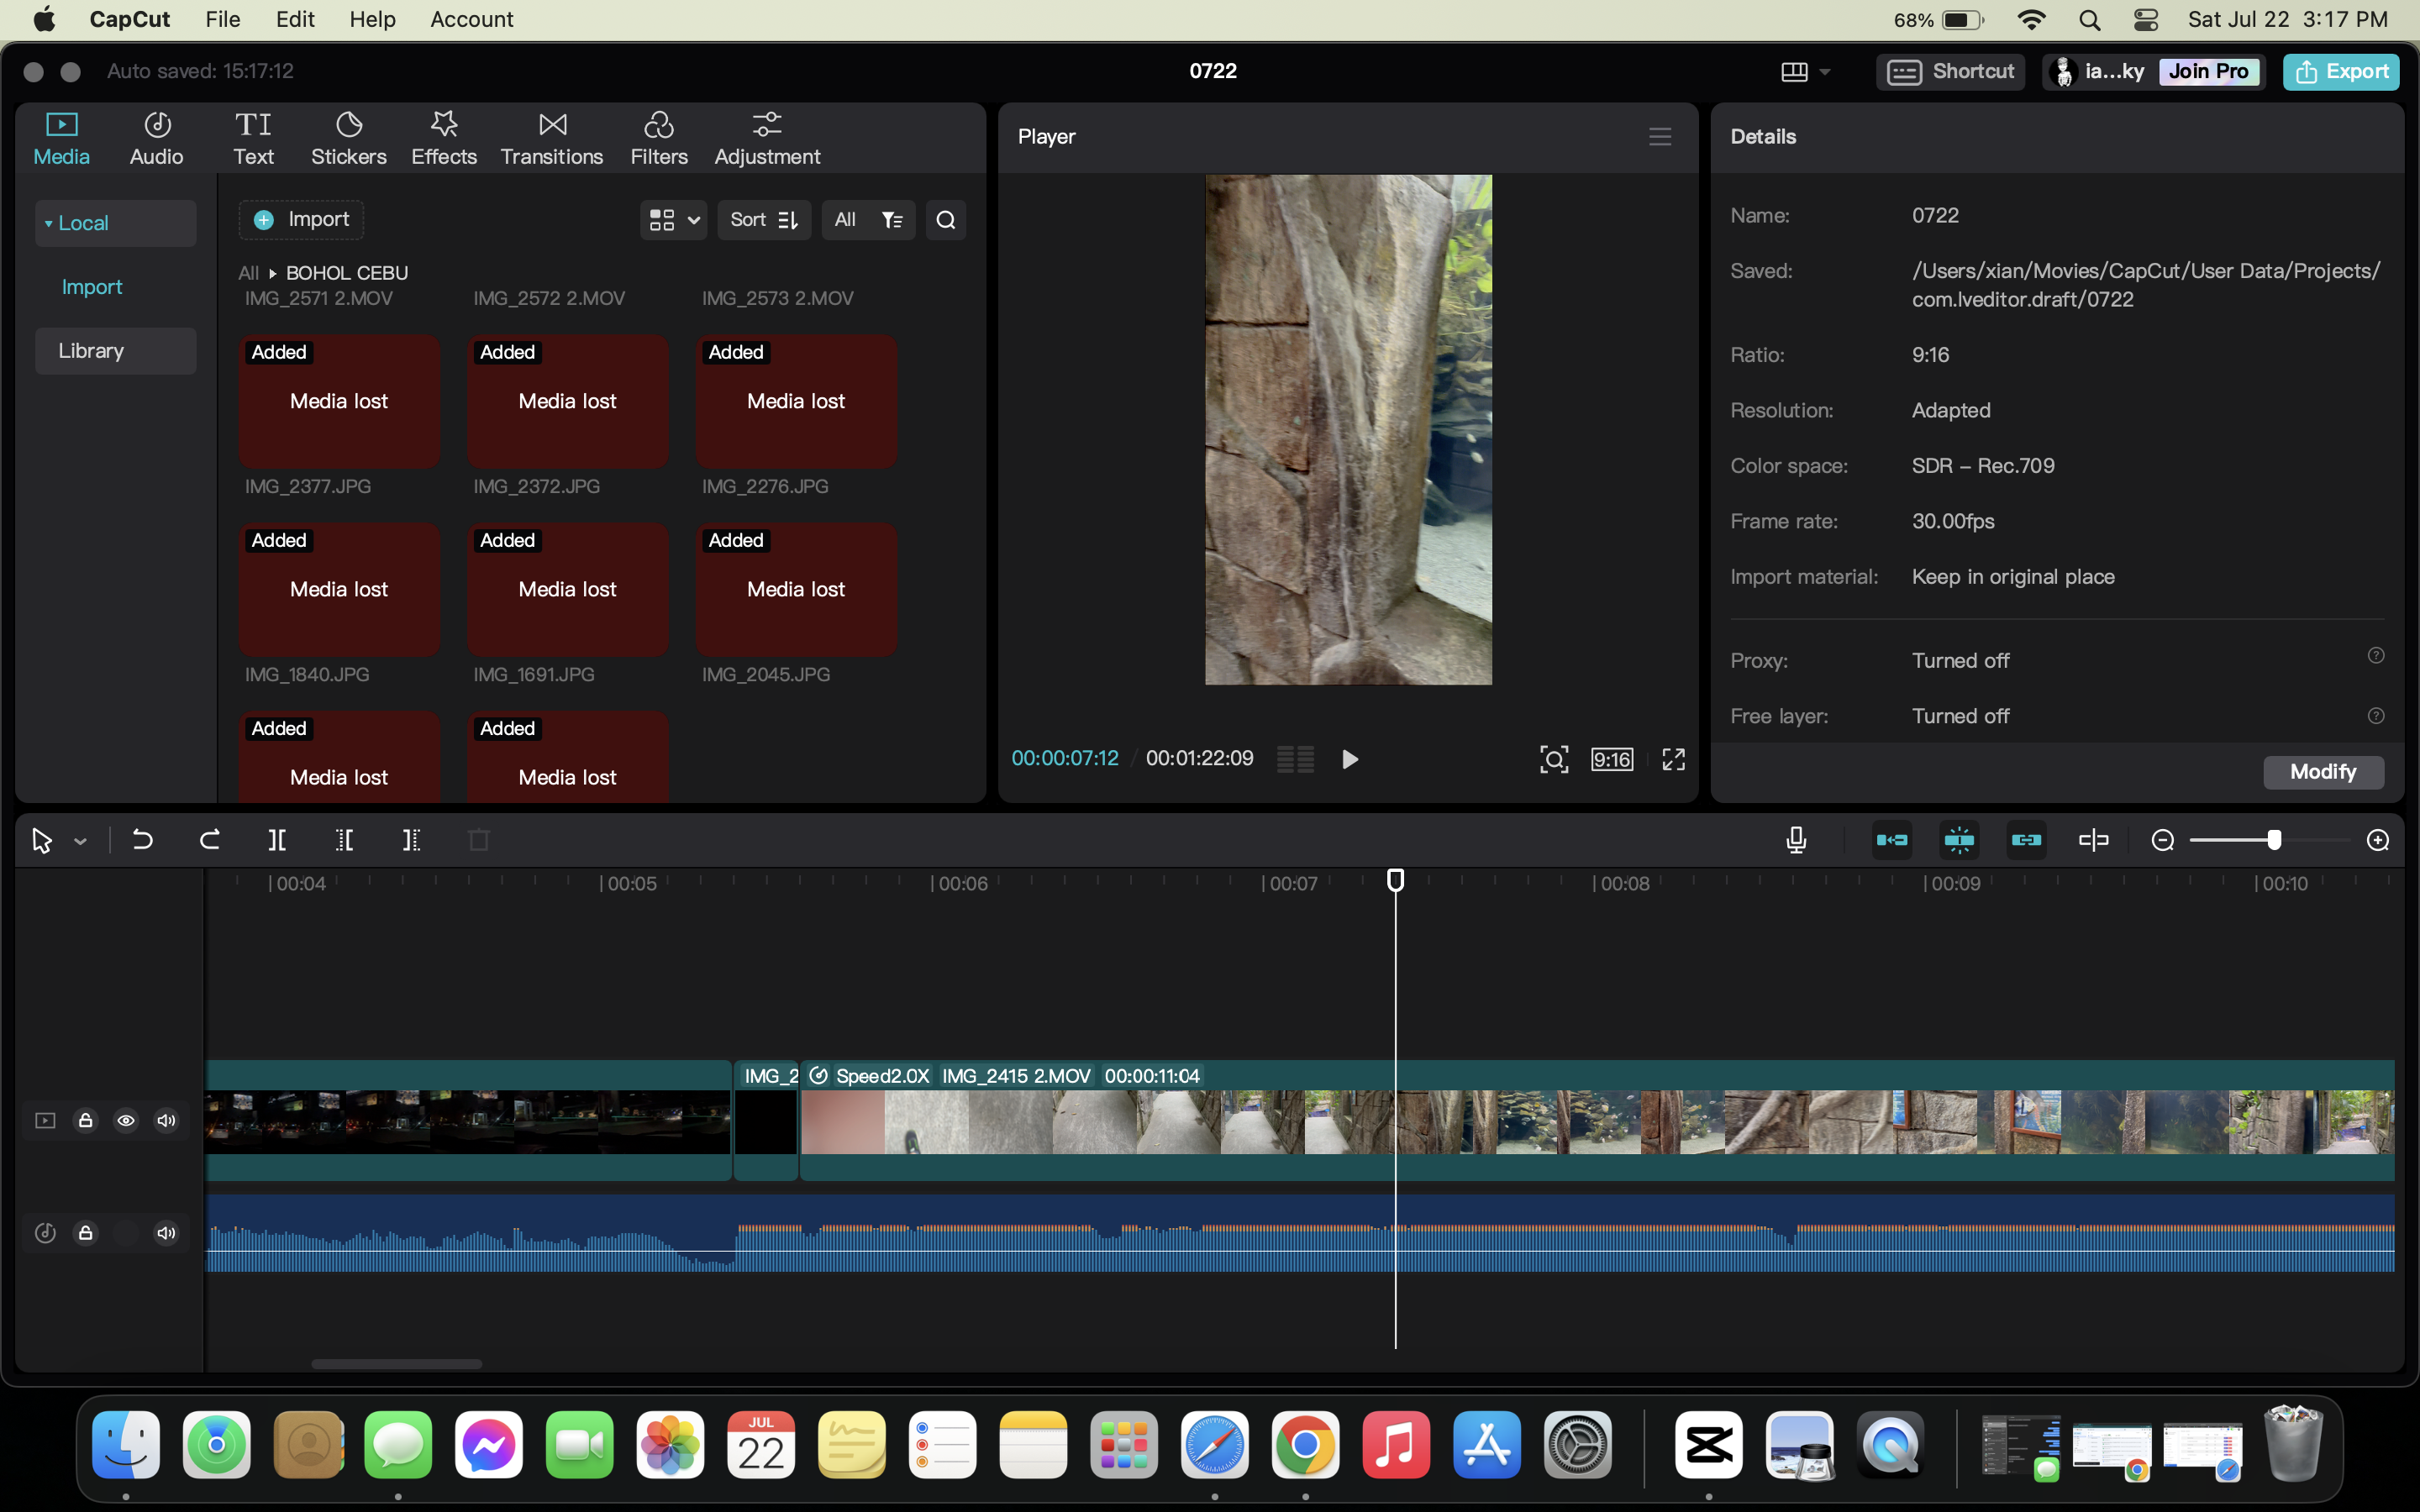Click the Export button
This screenshot has width=2420, height=1512.
(x=2341, y=71)
